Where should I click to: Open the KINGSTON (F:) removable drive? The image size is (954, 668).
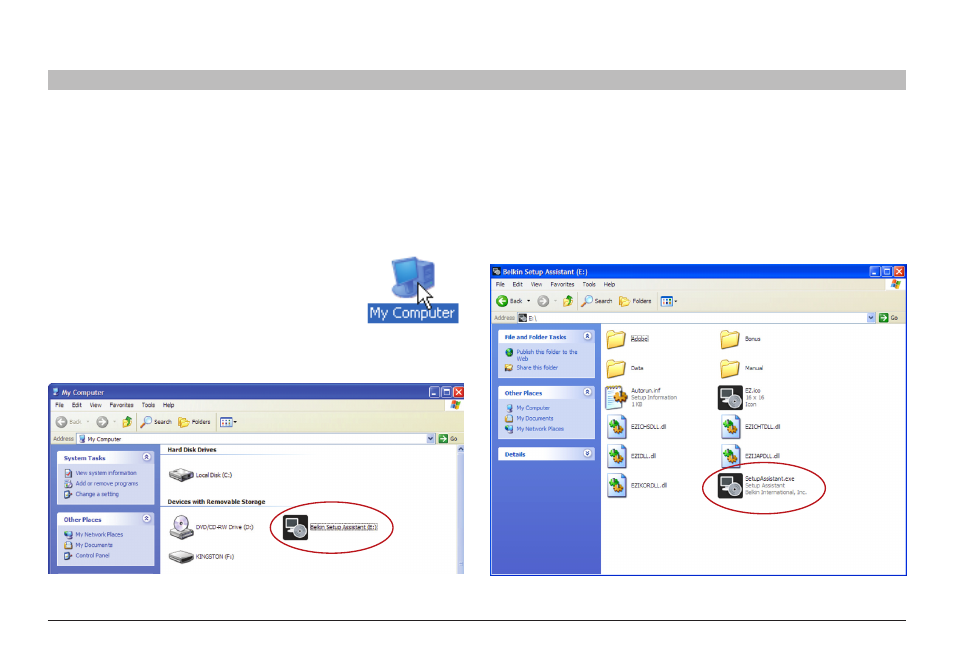point(201,556)
